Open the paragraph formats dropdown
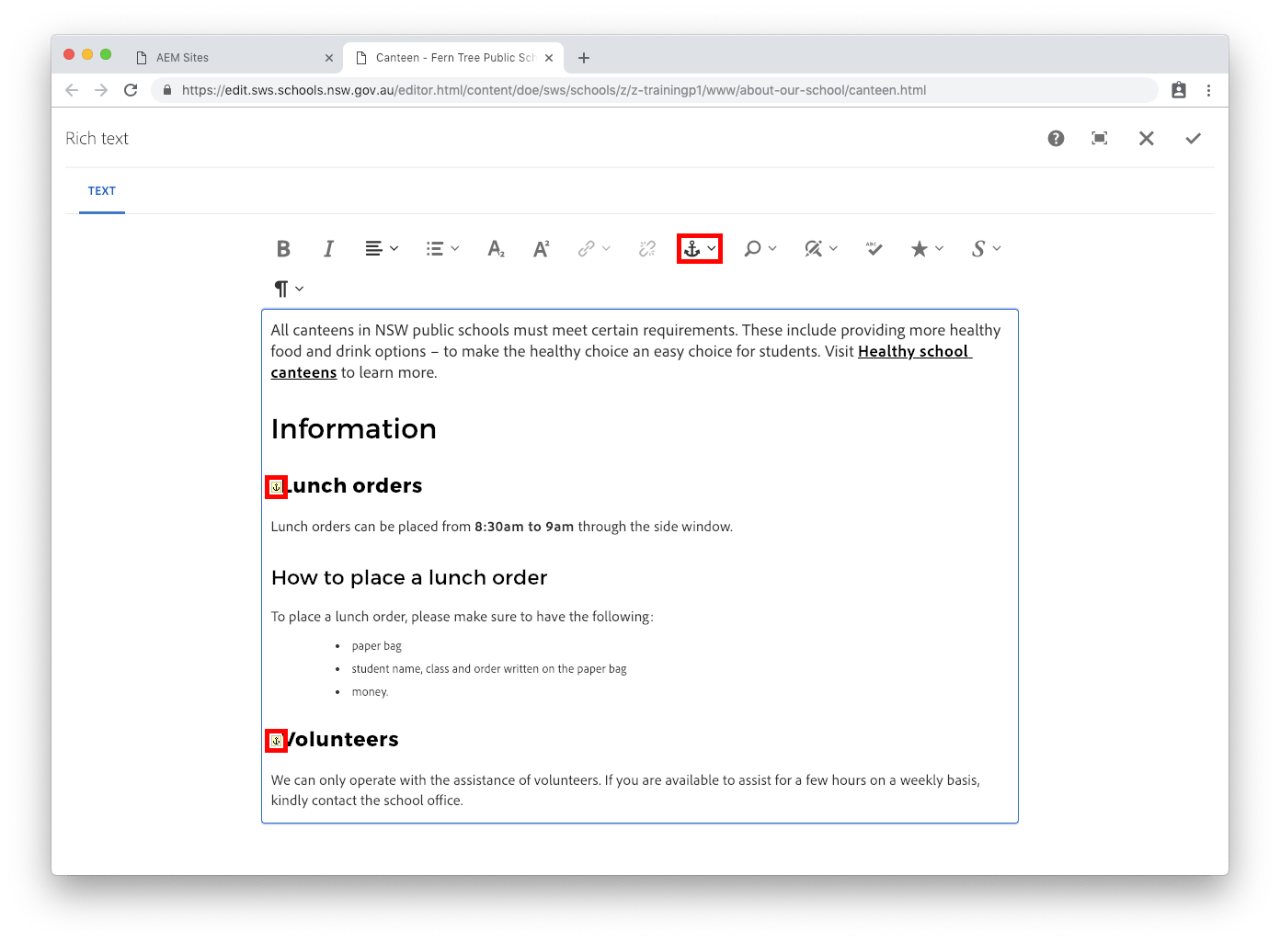Viewport: 1280px width, 943px height. (x=289, y=289)
